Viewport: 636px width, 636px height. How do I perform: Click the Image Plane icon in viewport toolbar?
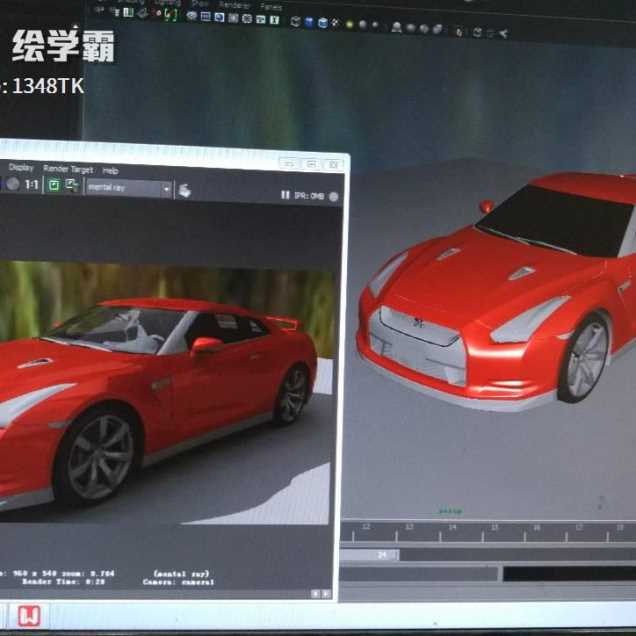pyautogui.click(x=142, y=13)
